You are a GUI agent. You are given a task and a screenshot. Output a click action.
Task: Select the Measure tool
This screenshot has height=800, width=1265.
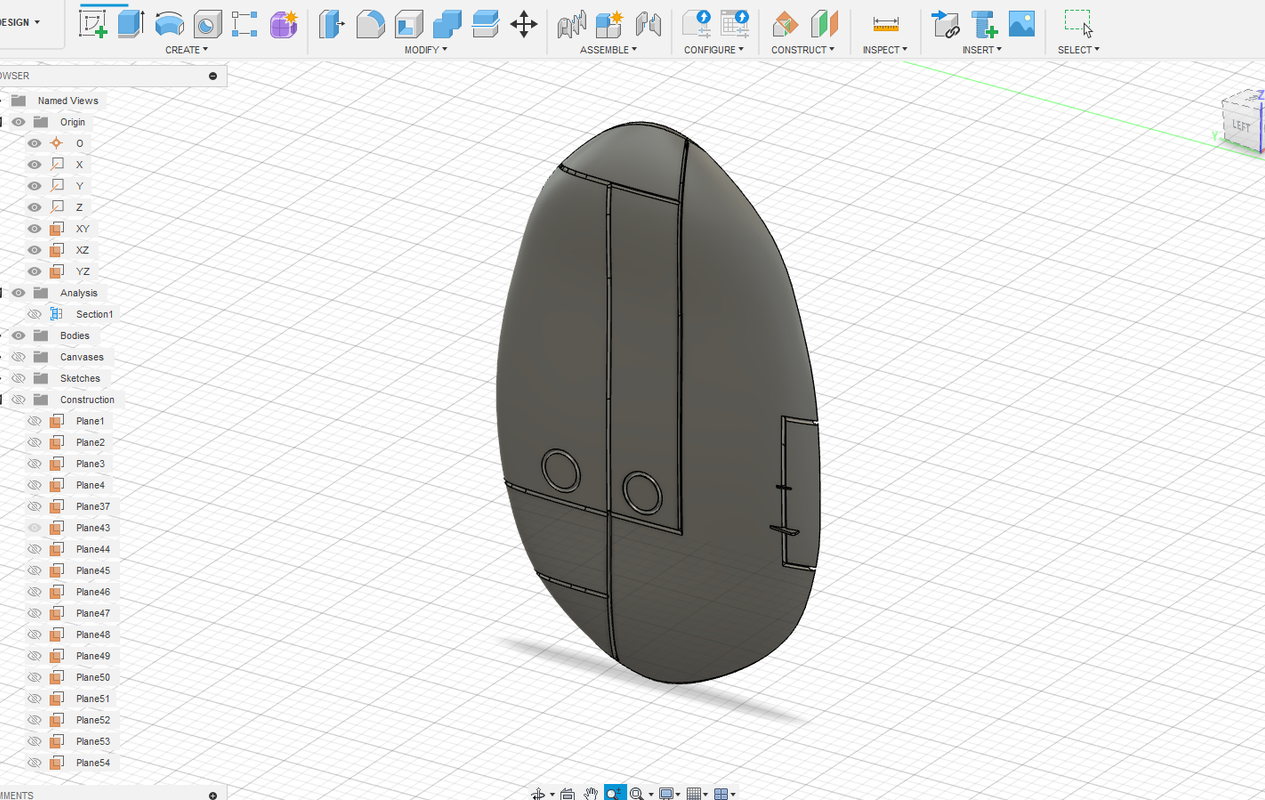click(x=885, y=24)
